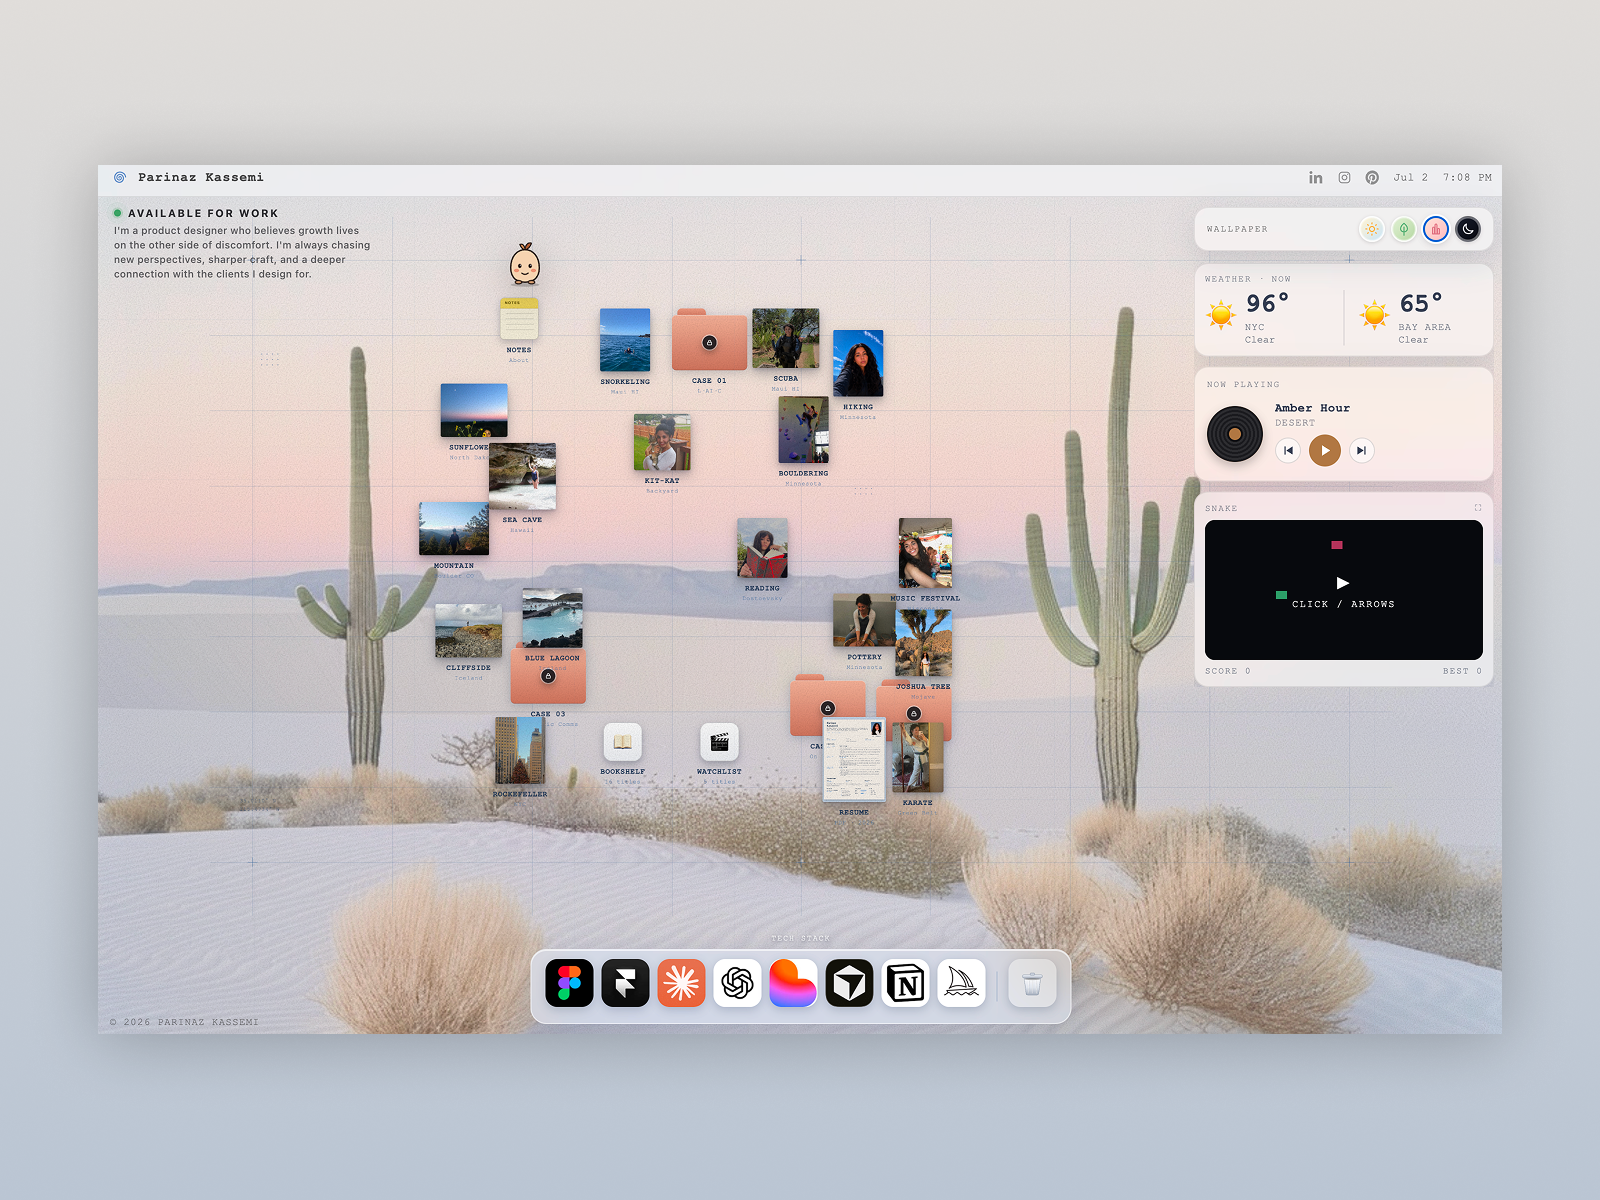Switch to the green leaf wallpaper
The height and width of the screenshot is (1200, 1600).
pyautogui.click(x=1404, y=229)
